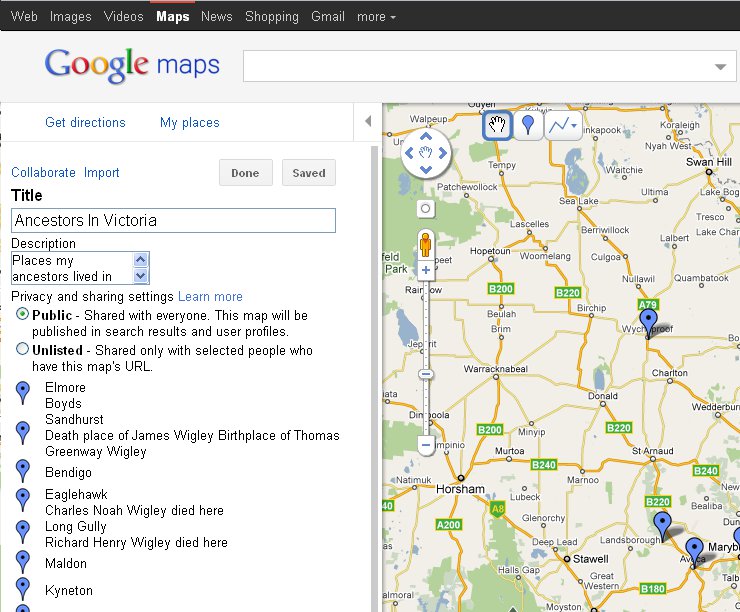Go to Videos in top bar
This screenshot has height=612, width=740.
click(x=124, y=16)
